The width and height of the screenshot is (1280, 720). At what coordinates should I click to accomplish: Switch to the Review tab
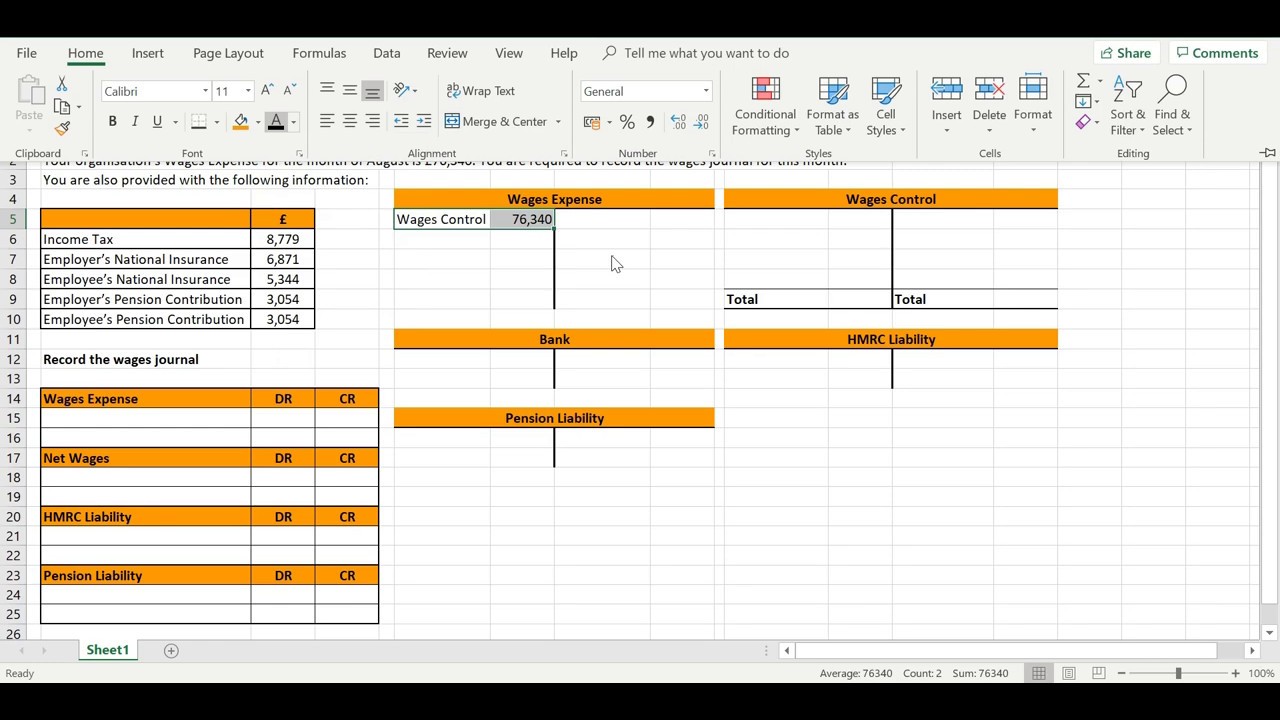447,53
